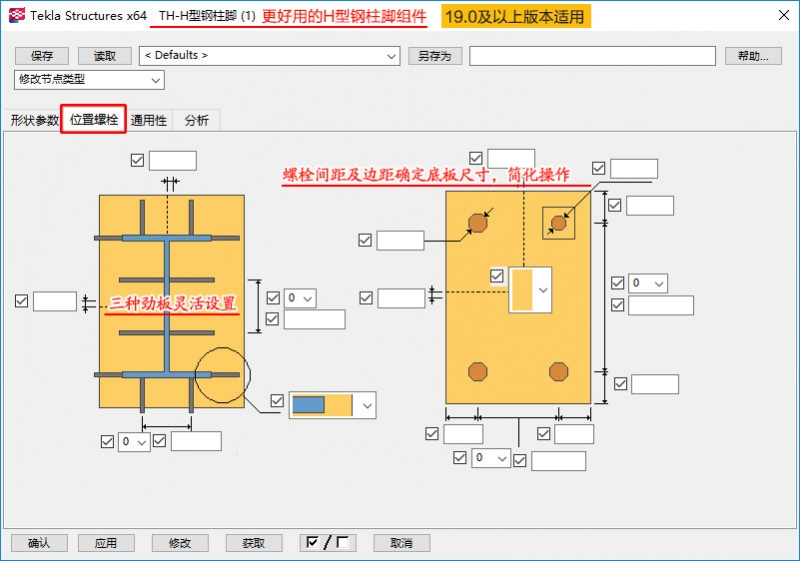Screen dimensions: 800x561
Task: Close the Tekla Structures dialog
Action: click(784, 15)
